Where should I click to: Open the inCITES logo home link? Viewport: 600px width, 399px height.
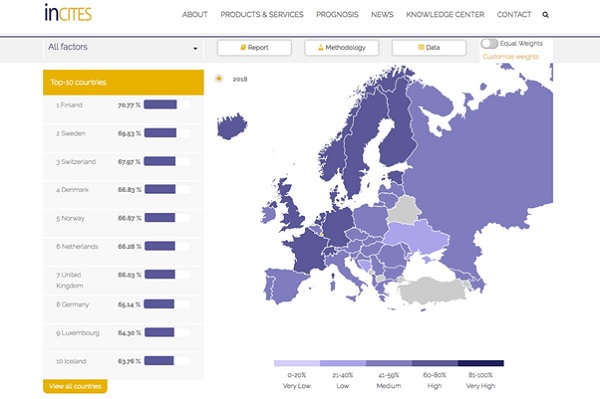coord(68,13)
